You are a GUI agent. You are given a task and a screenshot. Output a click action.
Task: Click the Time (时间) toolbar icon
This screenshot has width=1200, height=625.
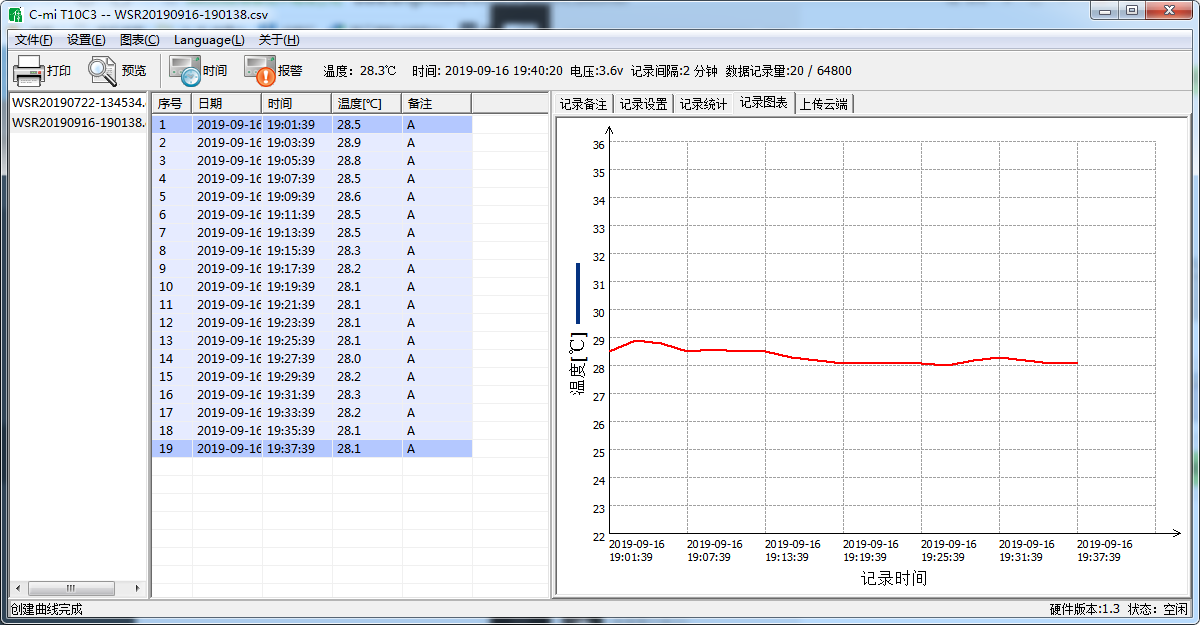tap(185, 71)
